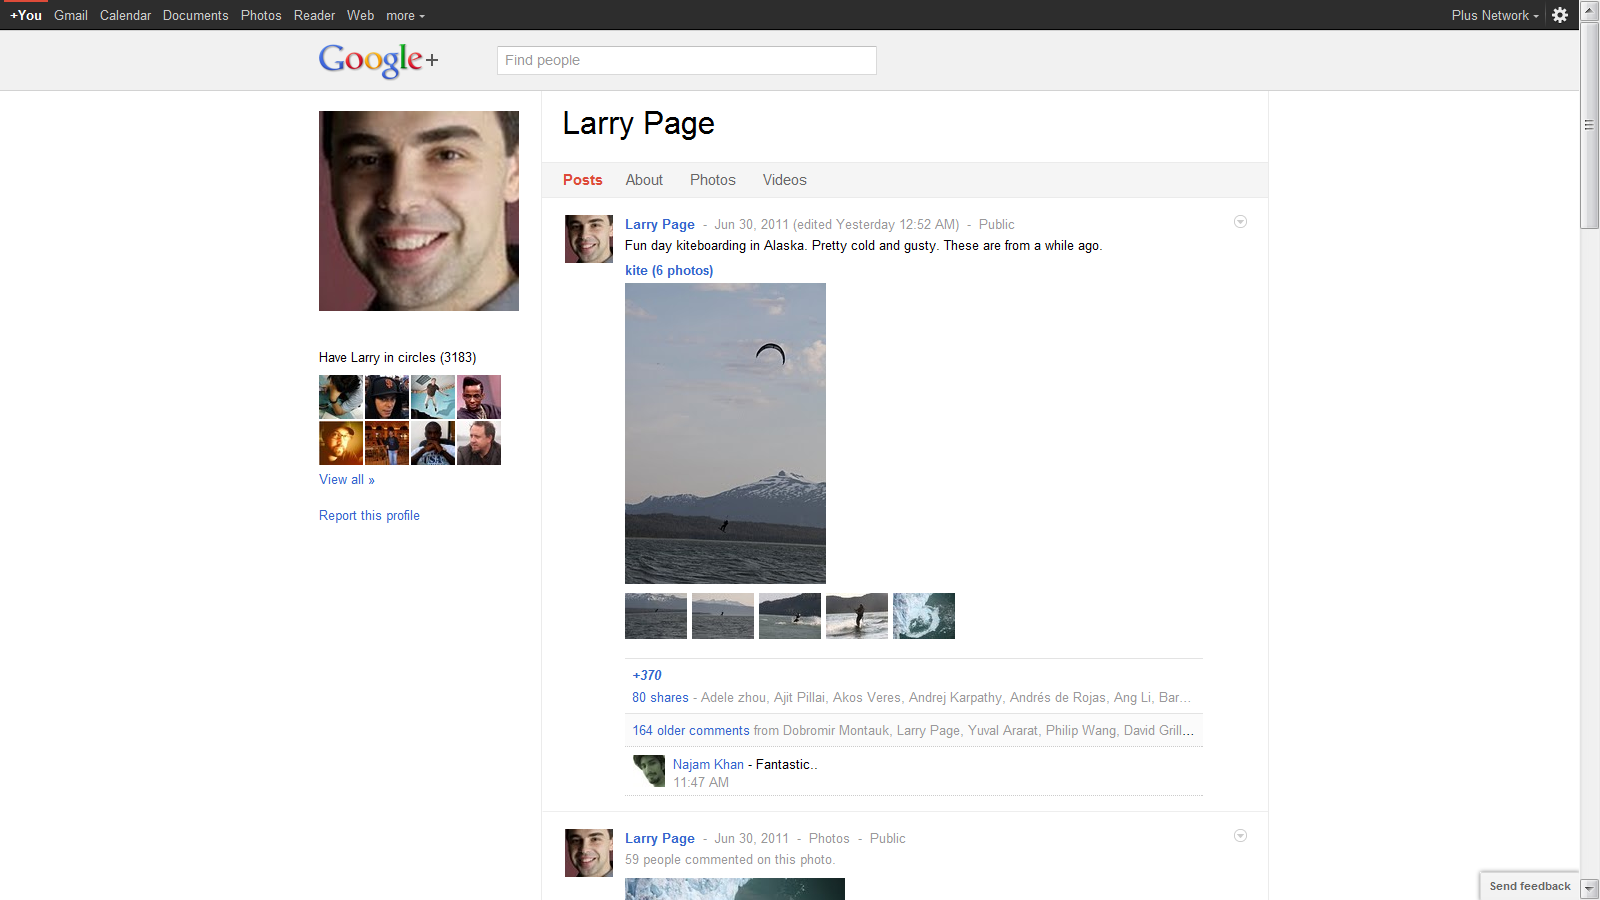Open the large kiteboarding photo

(x=725, y=433)
